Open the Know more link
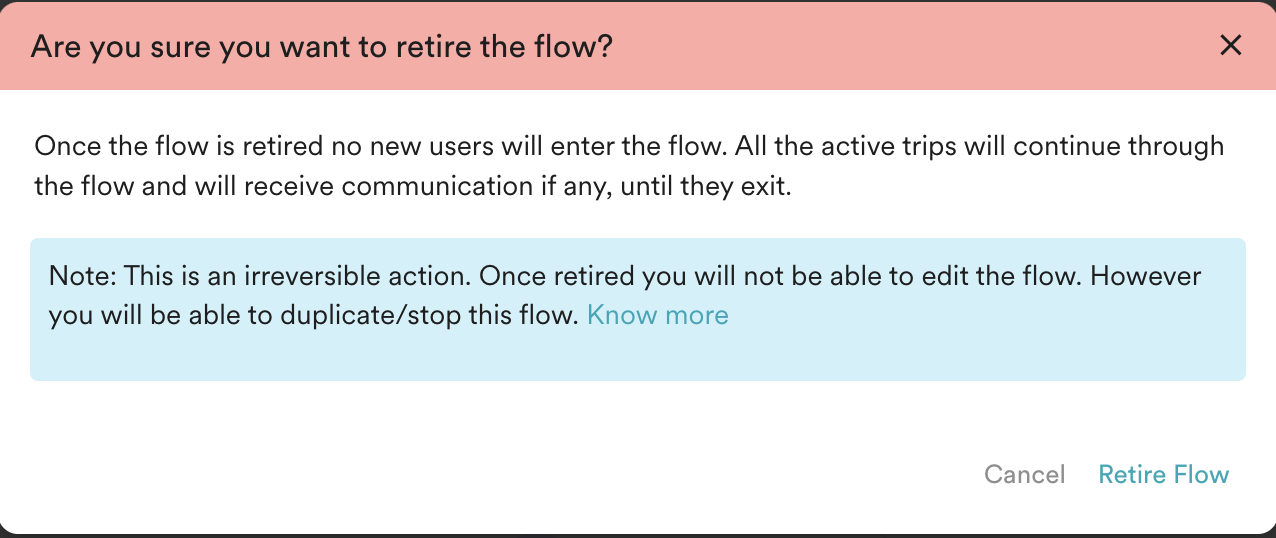The width and height of the screenshot is (1276, 538). [x=657, y=316]
